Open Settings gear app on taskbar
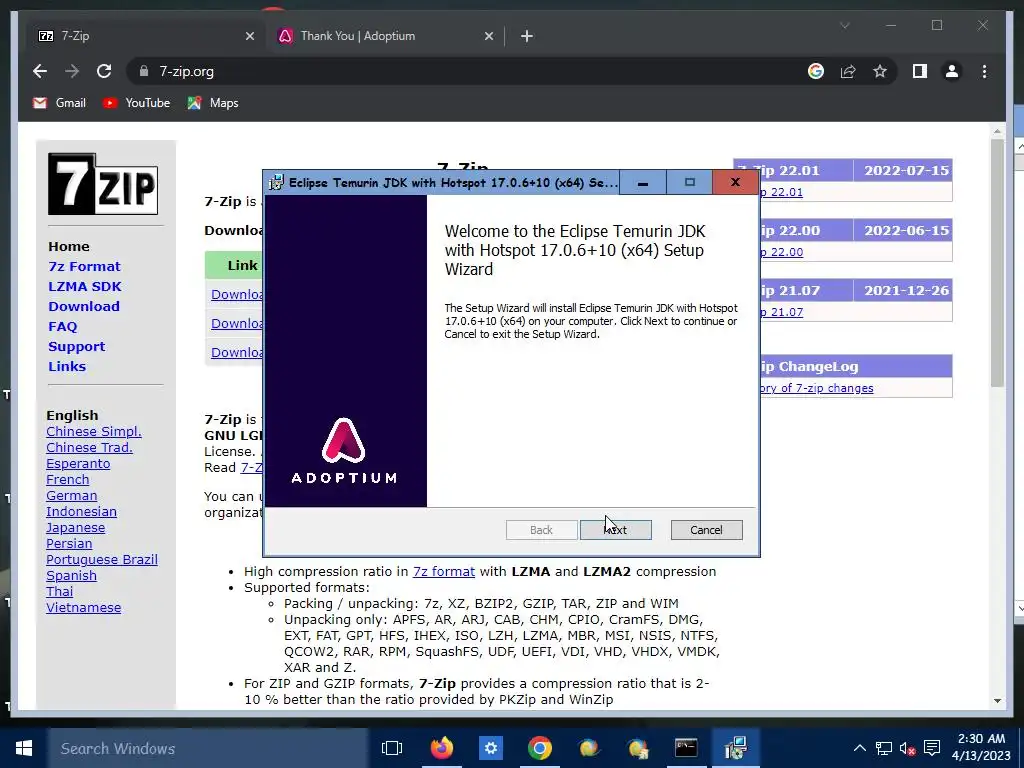The height and width of the screenshot is (768, 1024). [x=490, y=748]
